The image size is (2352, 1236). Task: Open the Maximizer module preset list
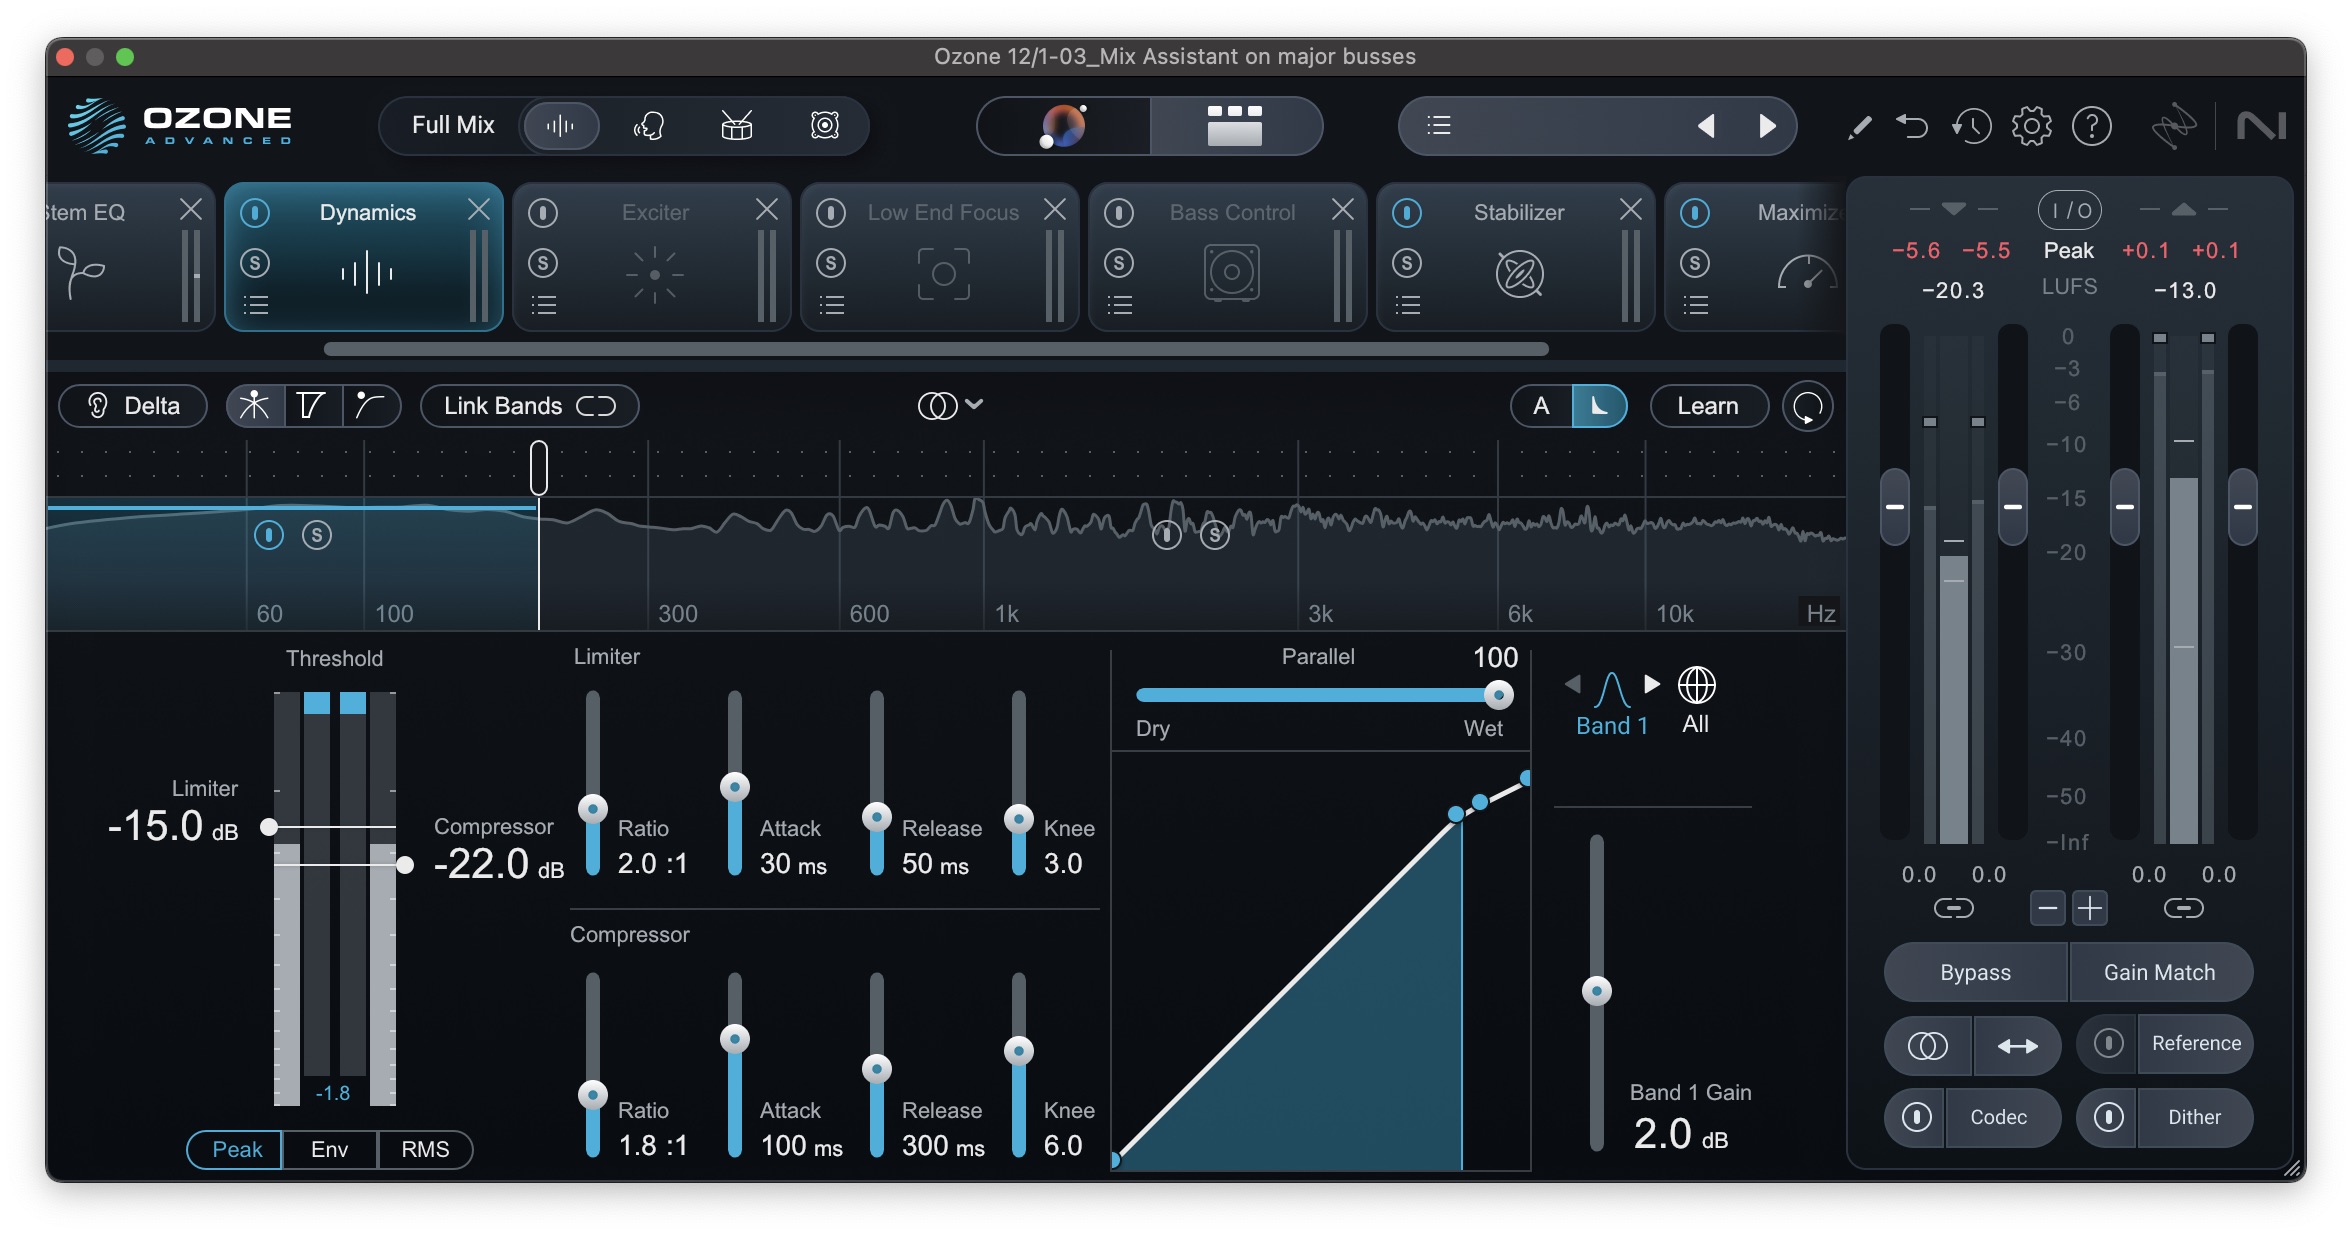(x=1696, y=305)
